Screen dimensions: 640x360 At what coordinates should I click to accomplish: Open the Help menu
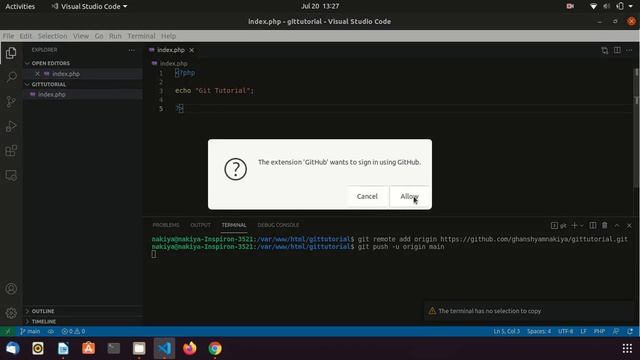(168, 36)
